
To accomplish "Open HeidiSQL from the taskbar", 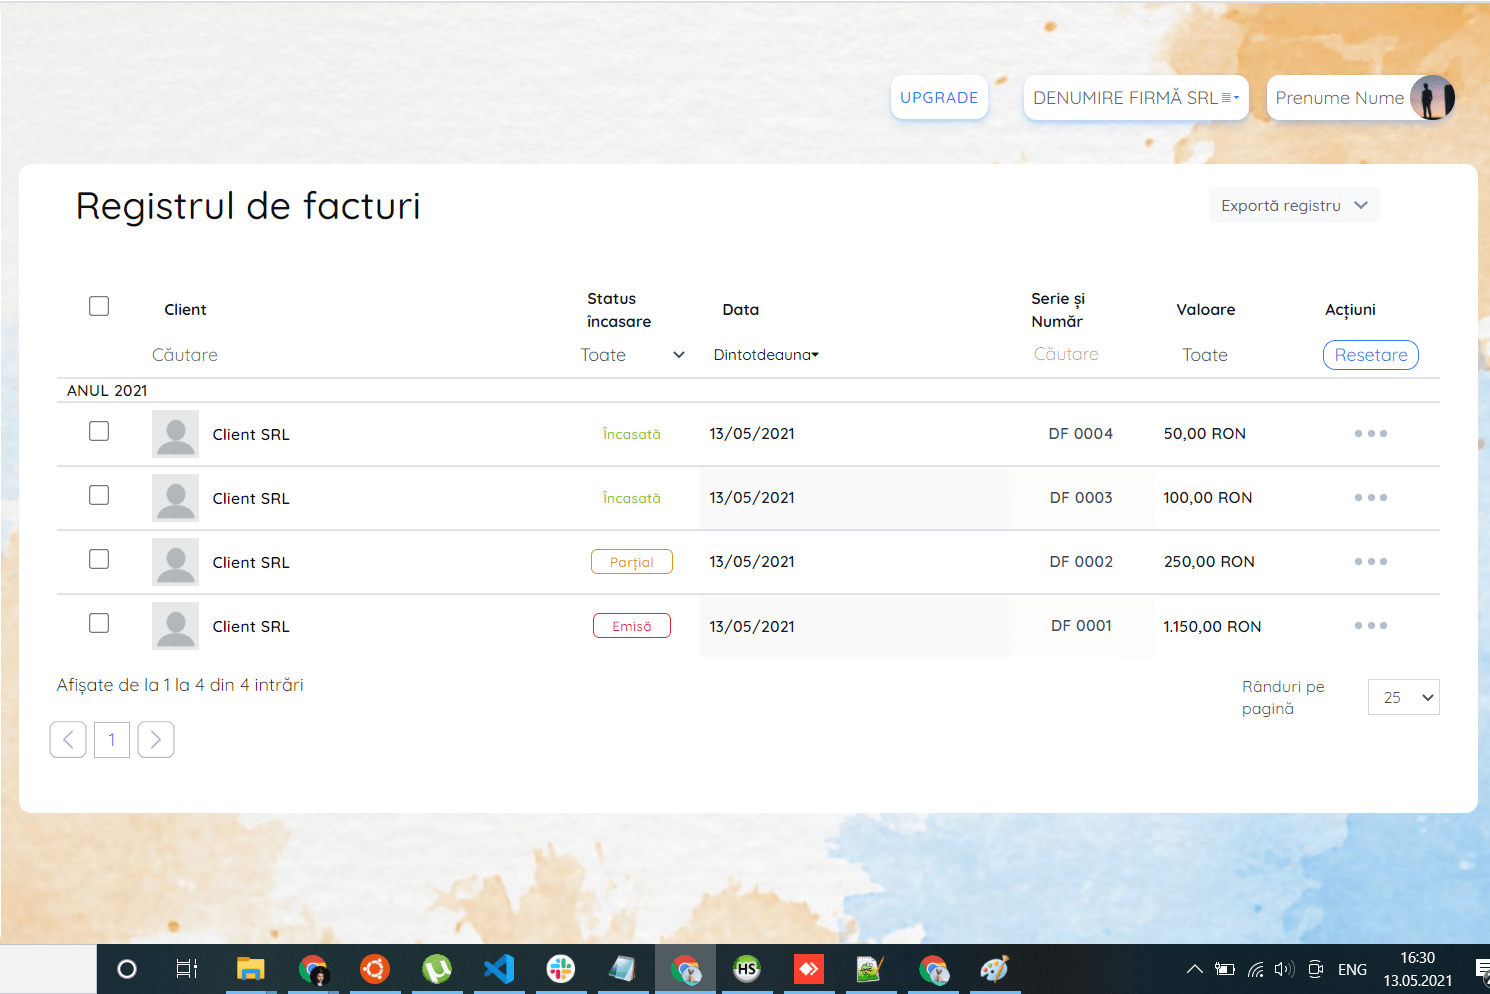I will (x=747, y=968).
